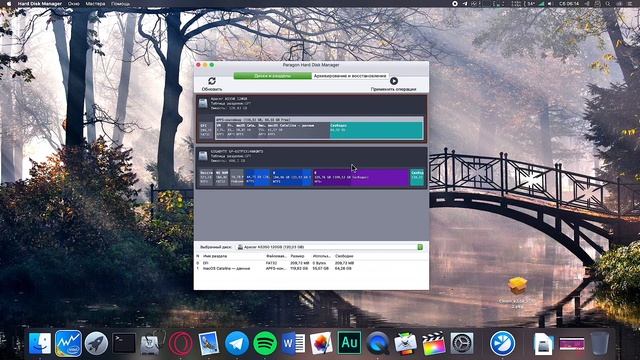Screen dimensions: 640x360
Task: Click the Имя раздела column header
Action: pos(215,256)
